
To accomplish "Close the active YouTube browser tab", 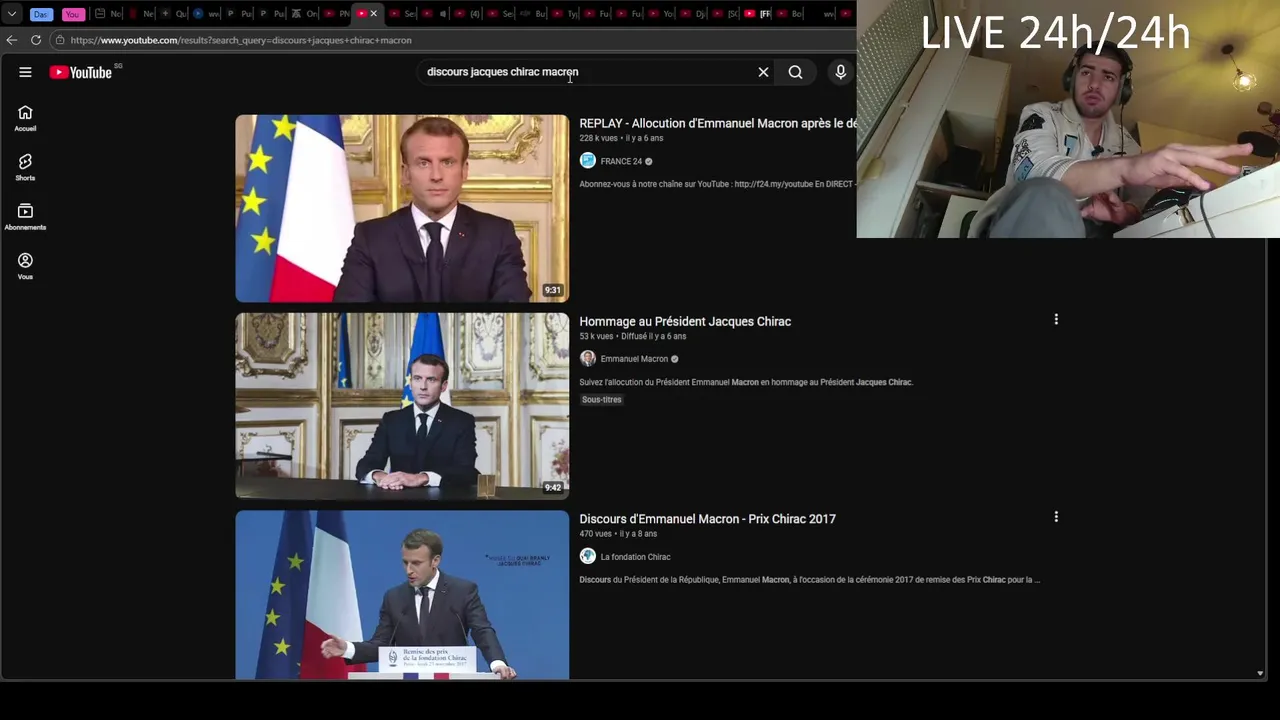I will point(373,14).
